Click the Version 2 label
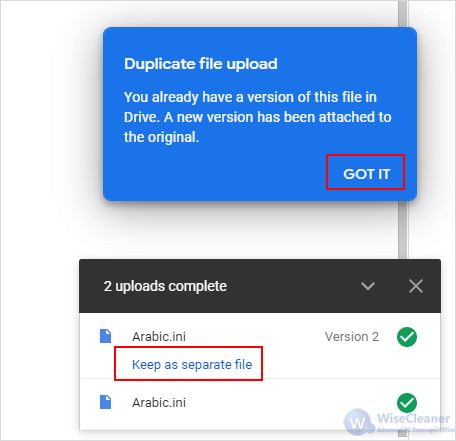This screenshot has width=456, height=441. pyautogui.click(x=352, y=337)
